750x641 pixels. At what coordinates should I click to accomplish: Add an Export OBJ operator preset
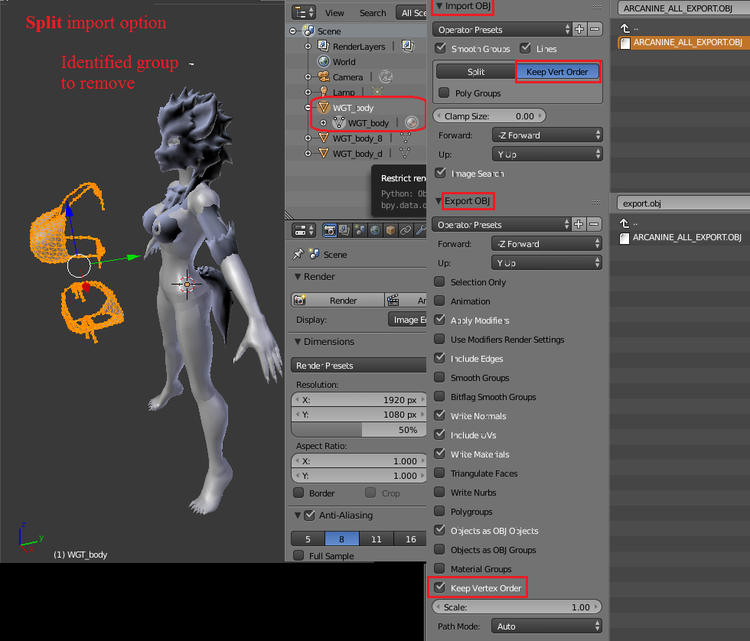tap(578, 224)
